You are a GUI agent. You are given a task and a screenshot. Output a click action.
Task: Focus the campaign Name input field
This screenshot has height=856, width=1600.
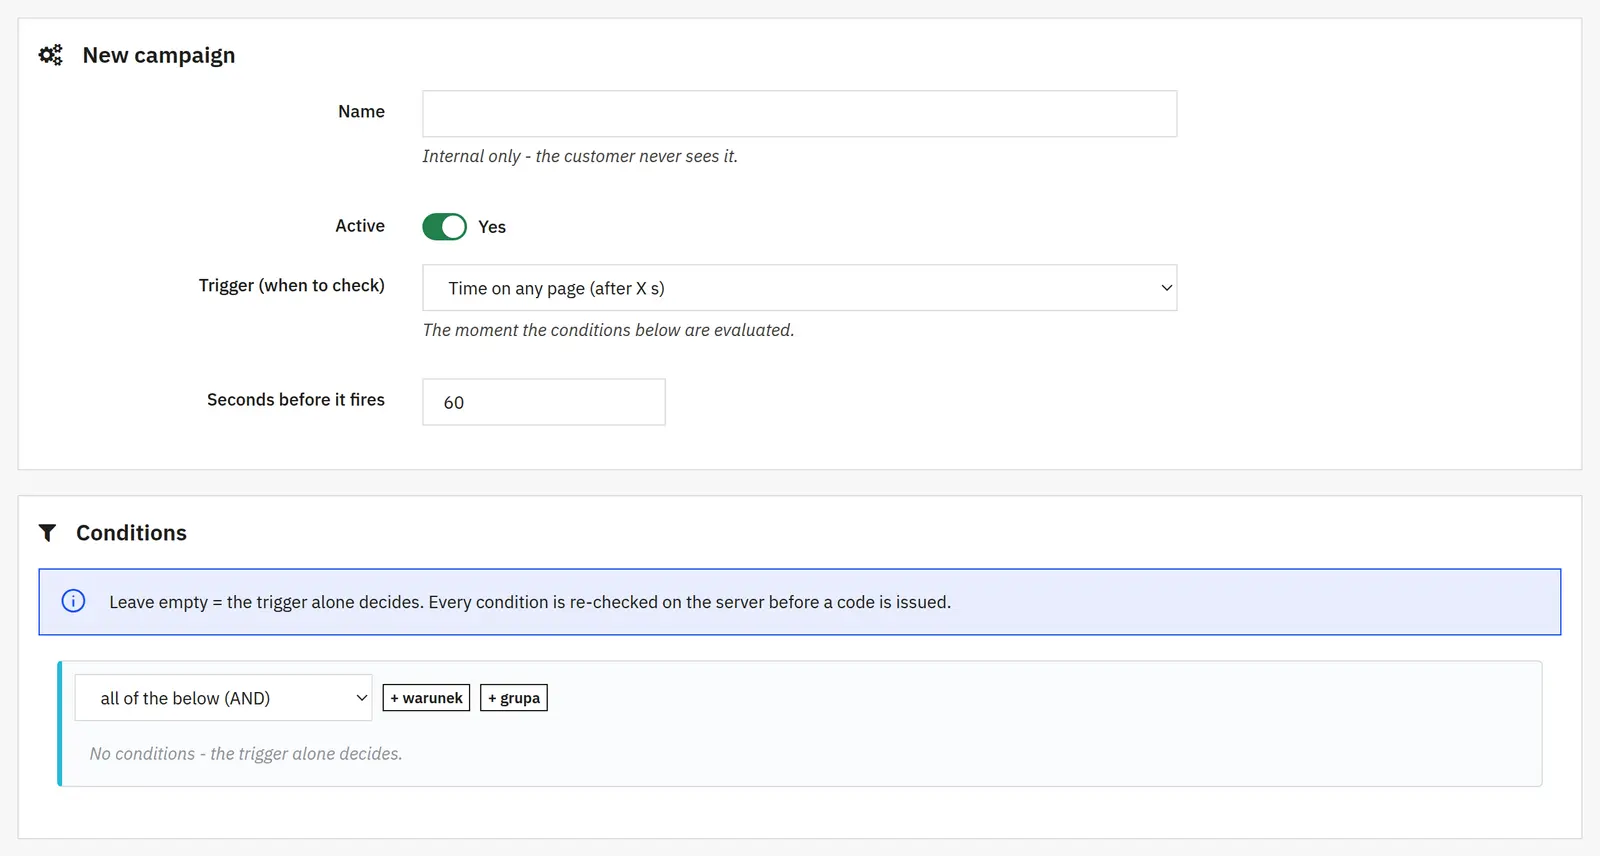click(799, 114)
